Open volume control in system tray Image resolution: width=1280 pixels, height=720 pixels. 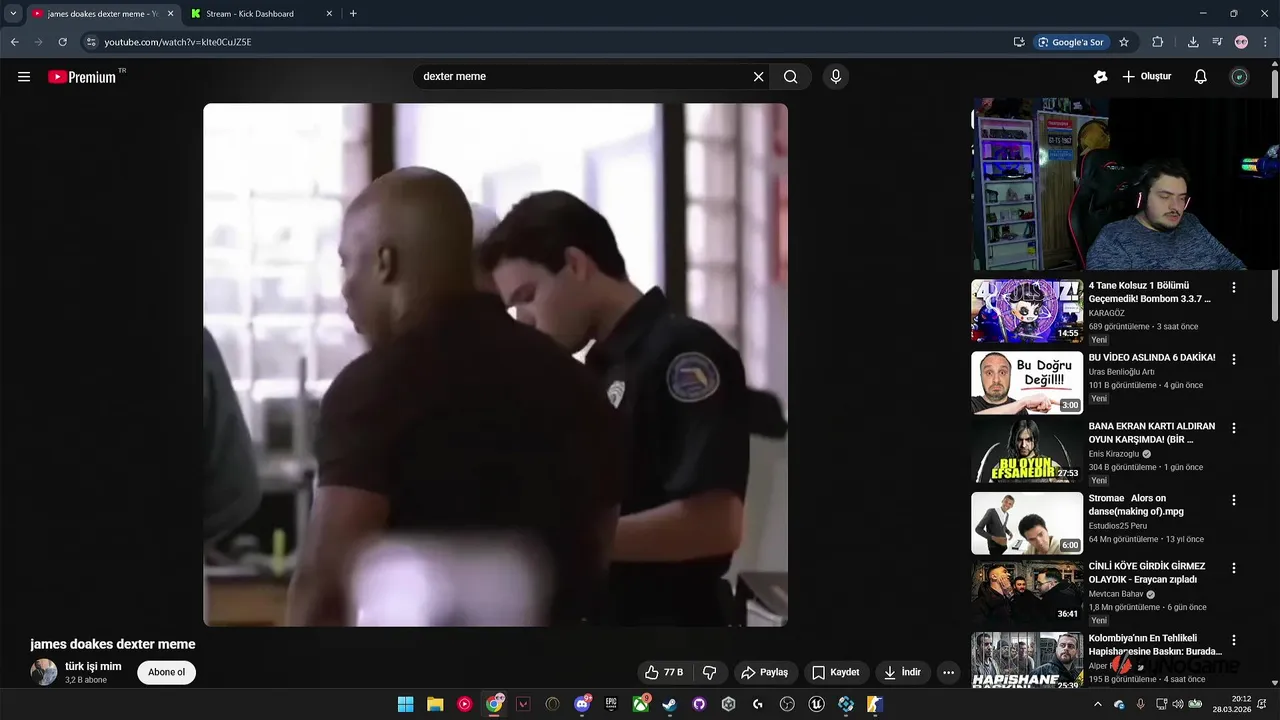[1177, 704]
